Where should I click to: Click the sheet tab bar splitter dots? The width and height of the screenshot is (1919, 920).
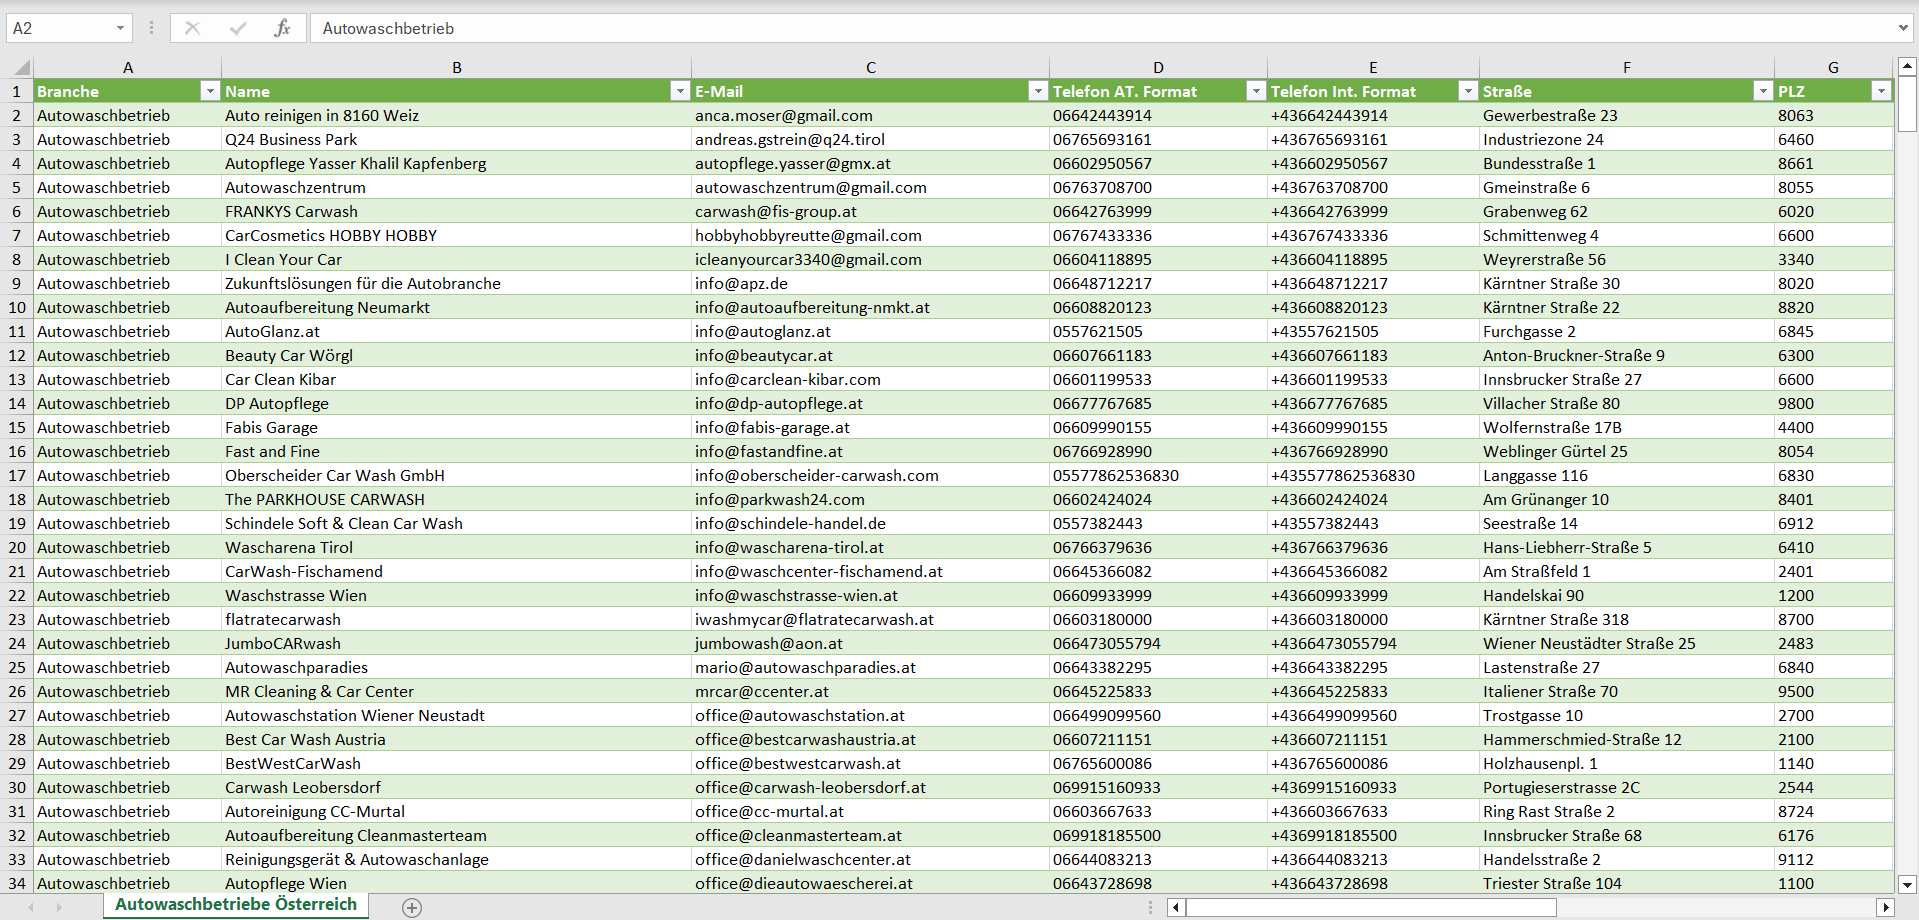tap(1150, 907)
